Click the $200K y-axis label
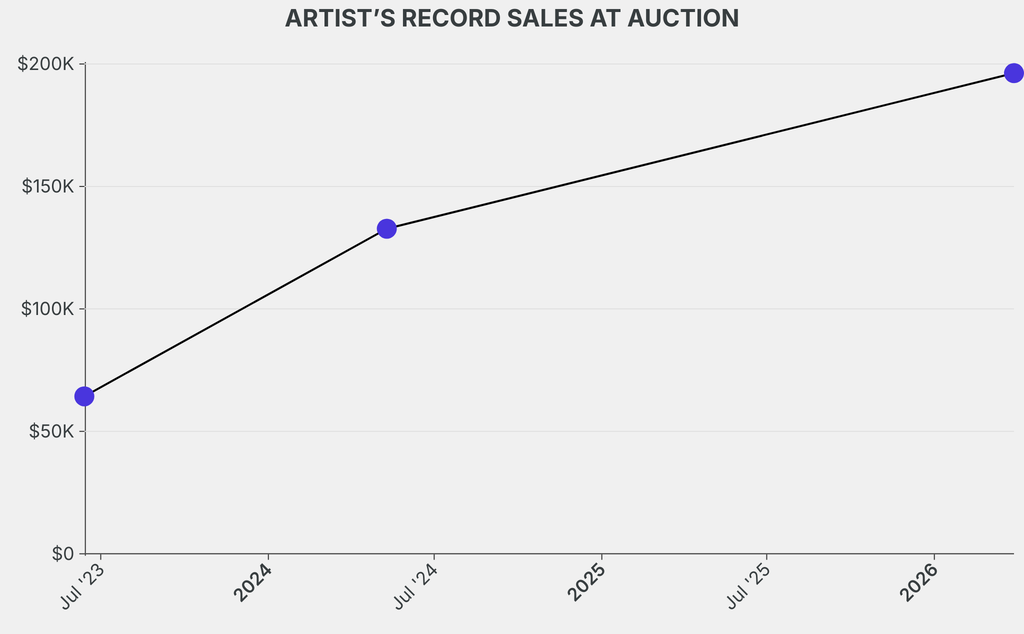Viewport: 1024px width, 634px height. (46, 64)
